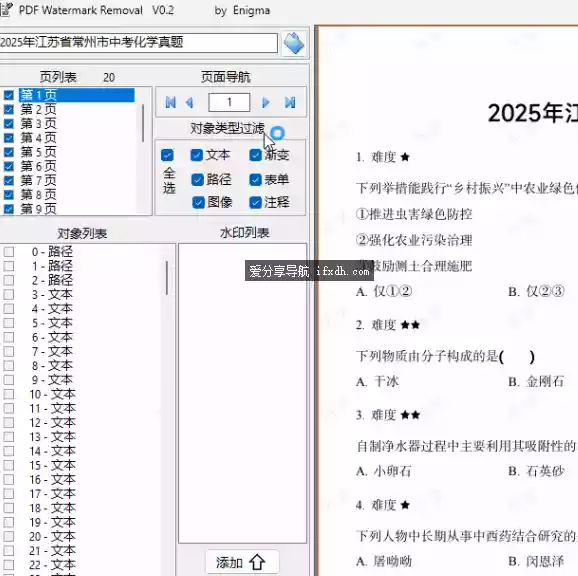Select the 8 - 文本 object row
Viewport: 578px width, 576px height.
(x=52, y=366)
